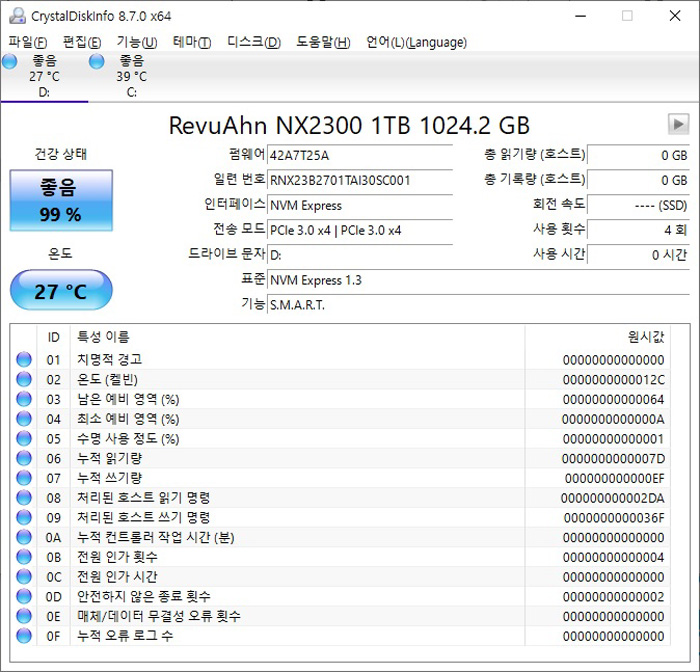Image resolution: width=700 pixels, height=672 pixels.
Task: Click the 특성 이름 column header
Action: (x=297, y=337)
